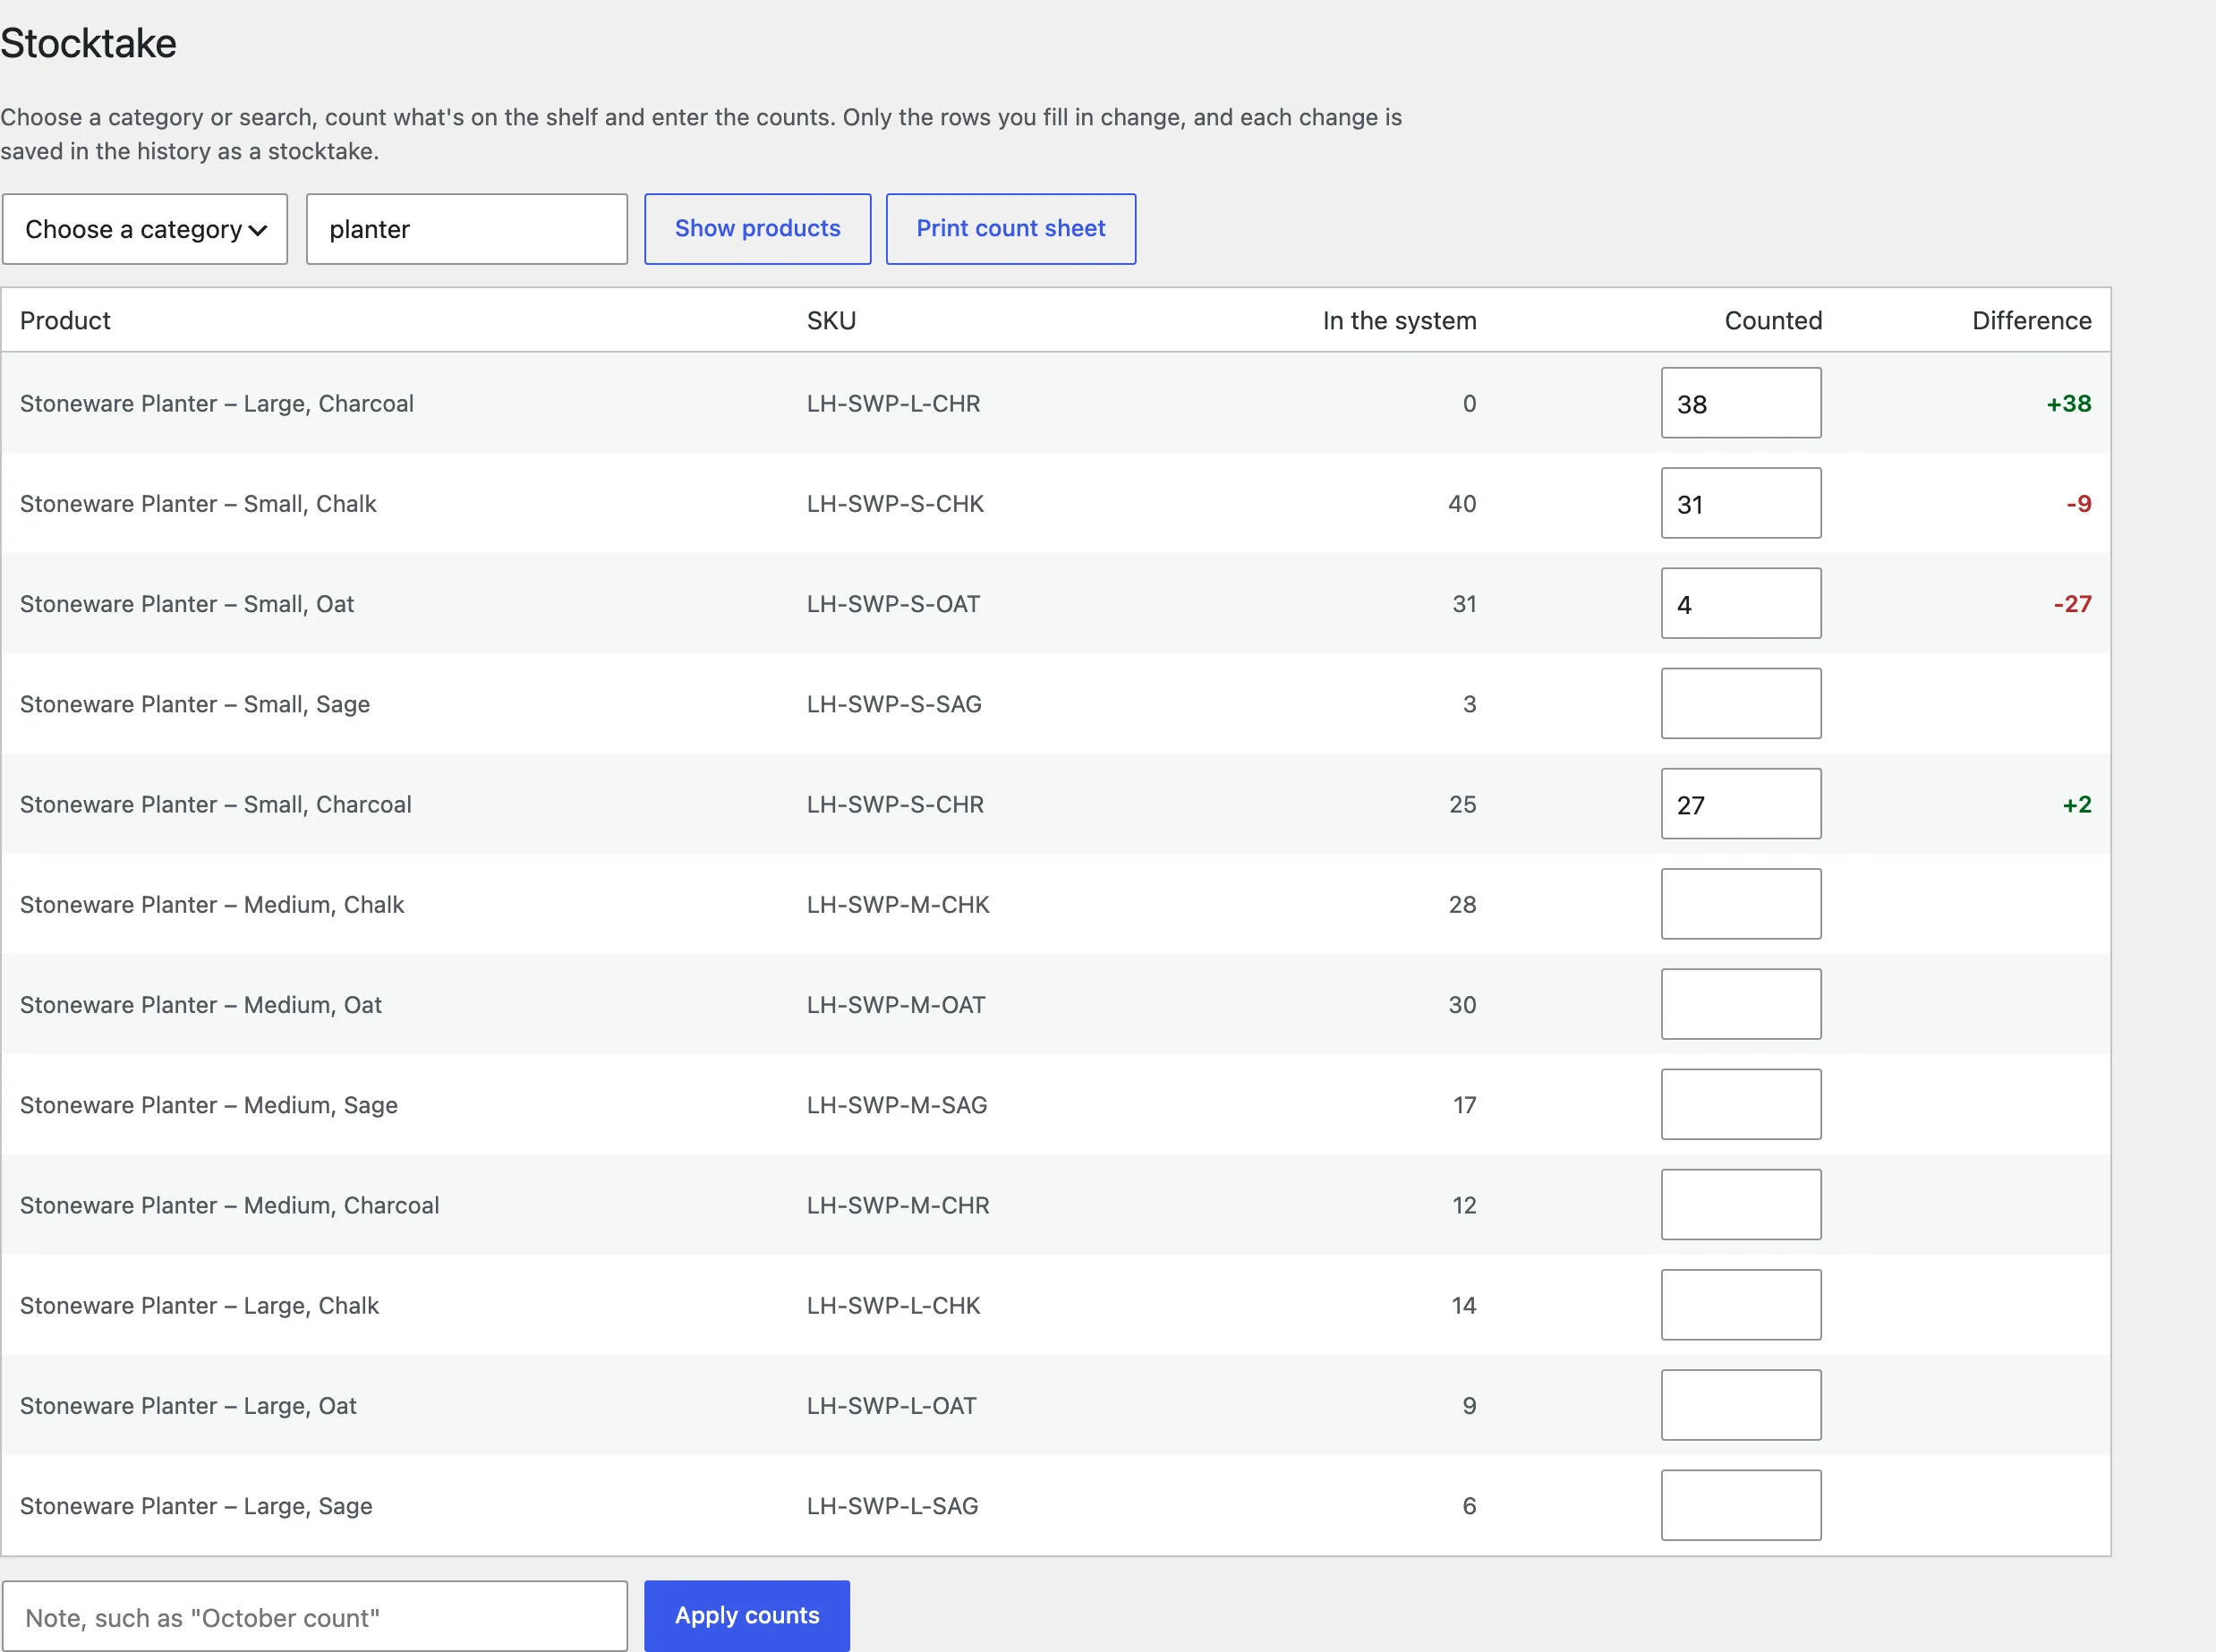Click the SKU text LH-SWP-L-CHR
Viewport: 2216px width, 1652px height.
[x=893, y=404]
